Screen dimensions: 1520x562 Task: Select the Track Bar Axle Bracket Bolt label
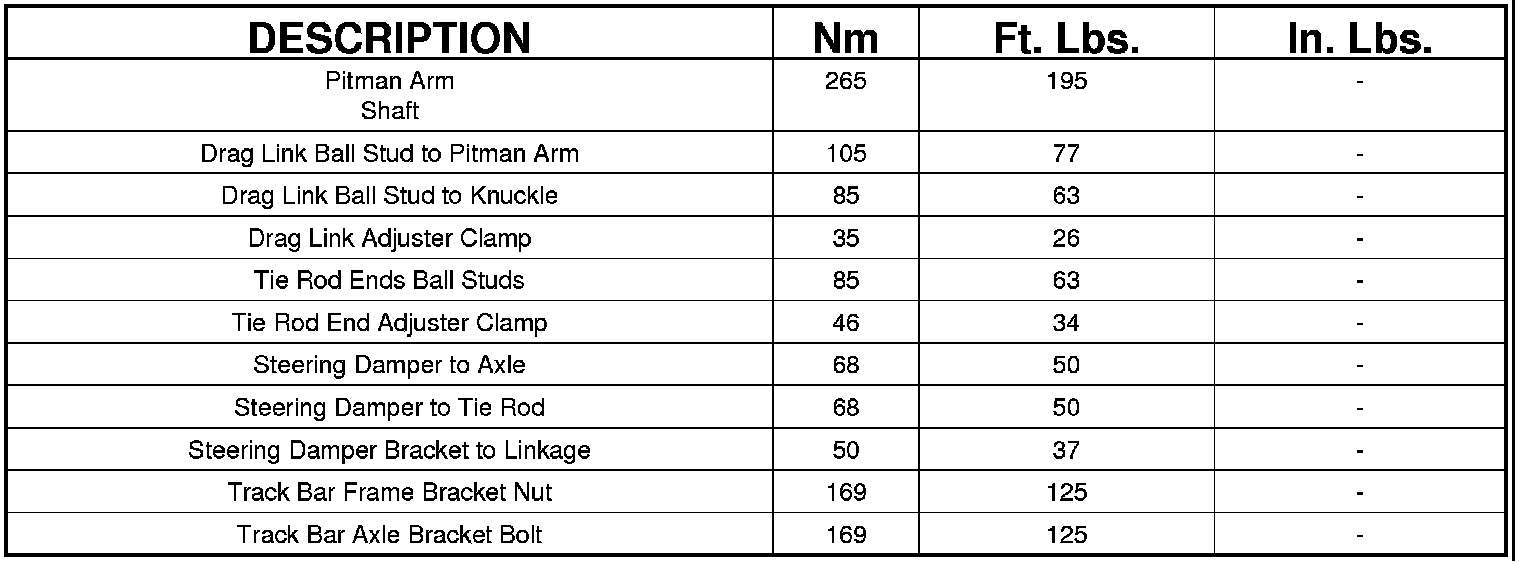click(x=389, y=535)
